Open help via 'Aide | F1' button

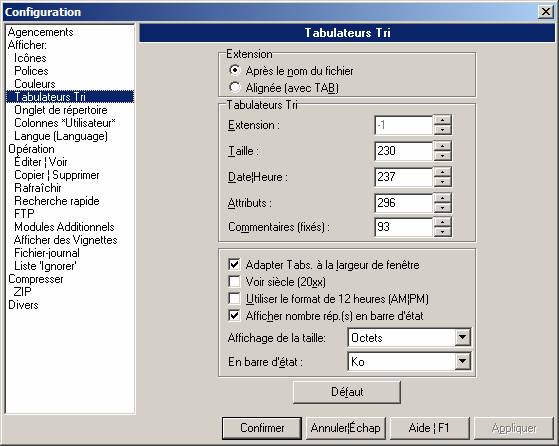click(430, 428)
